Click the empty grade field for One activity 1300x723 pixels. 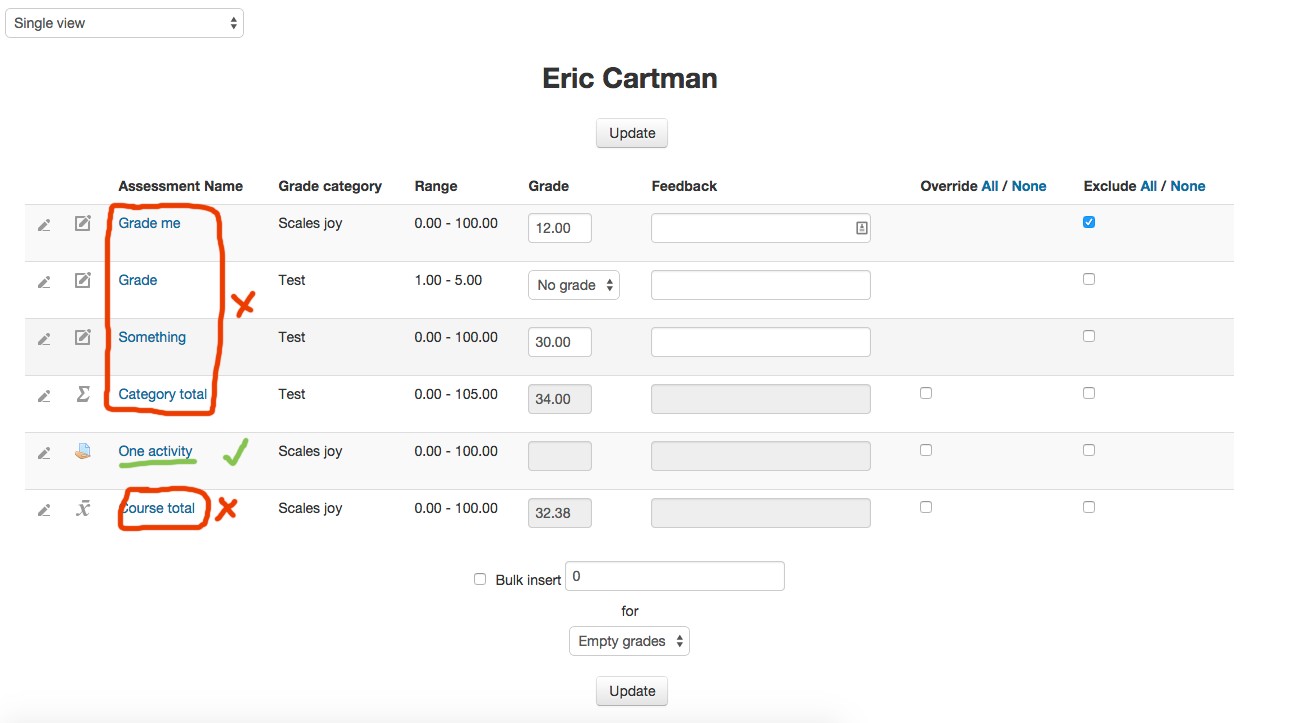tap(560, 456)
